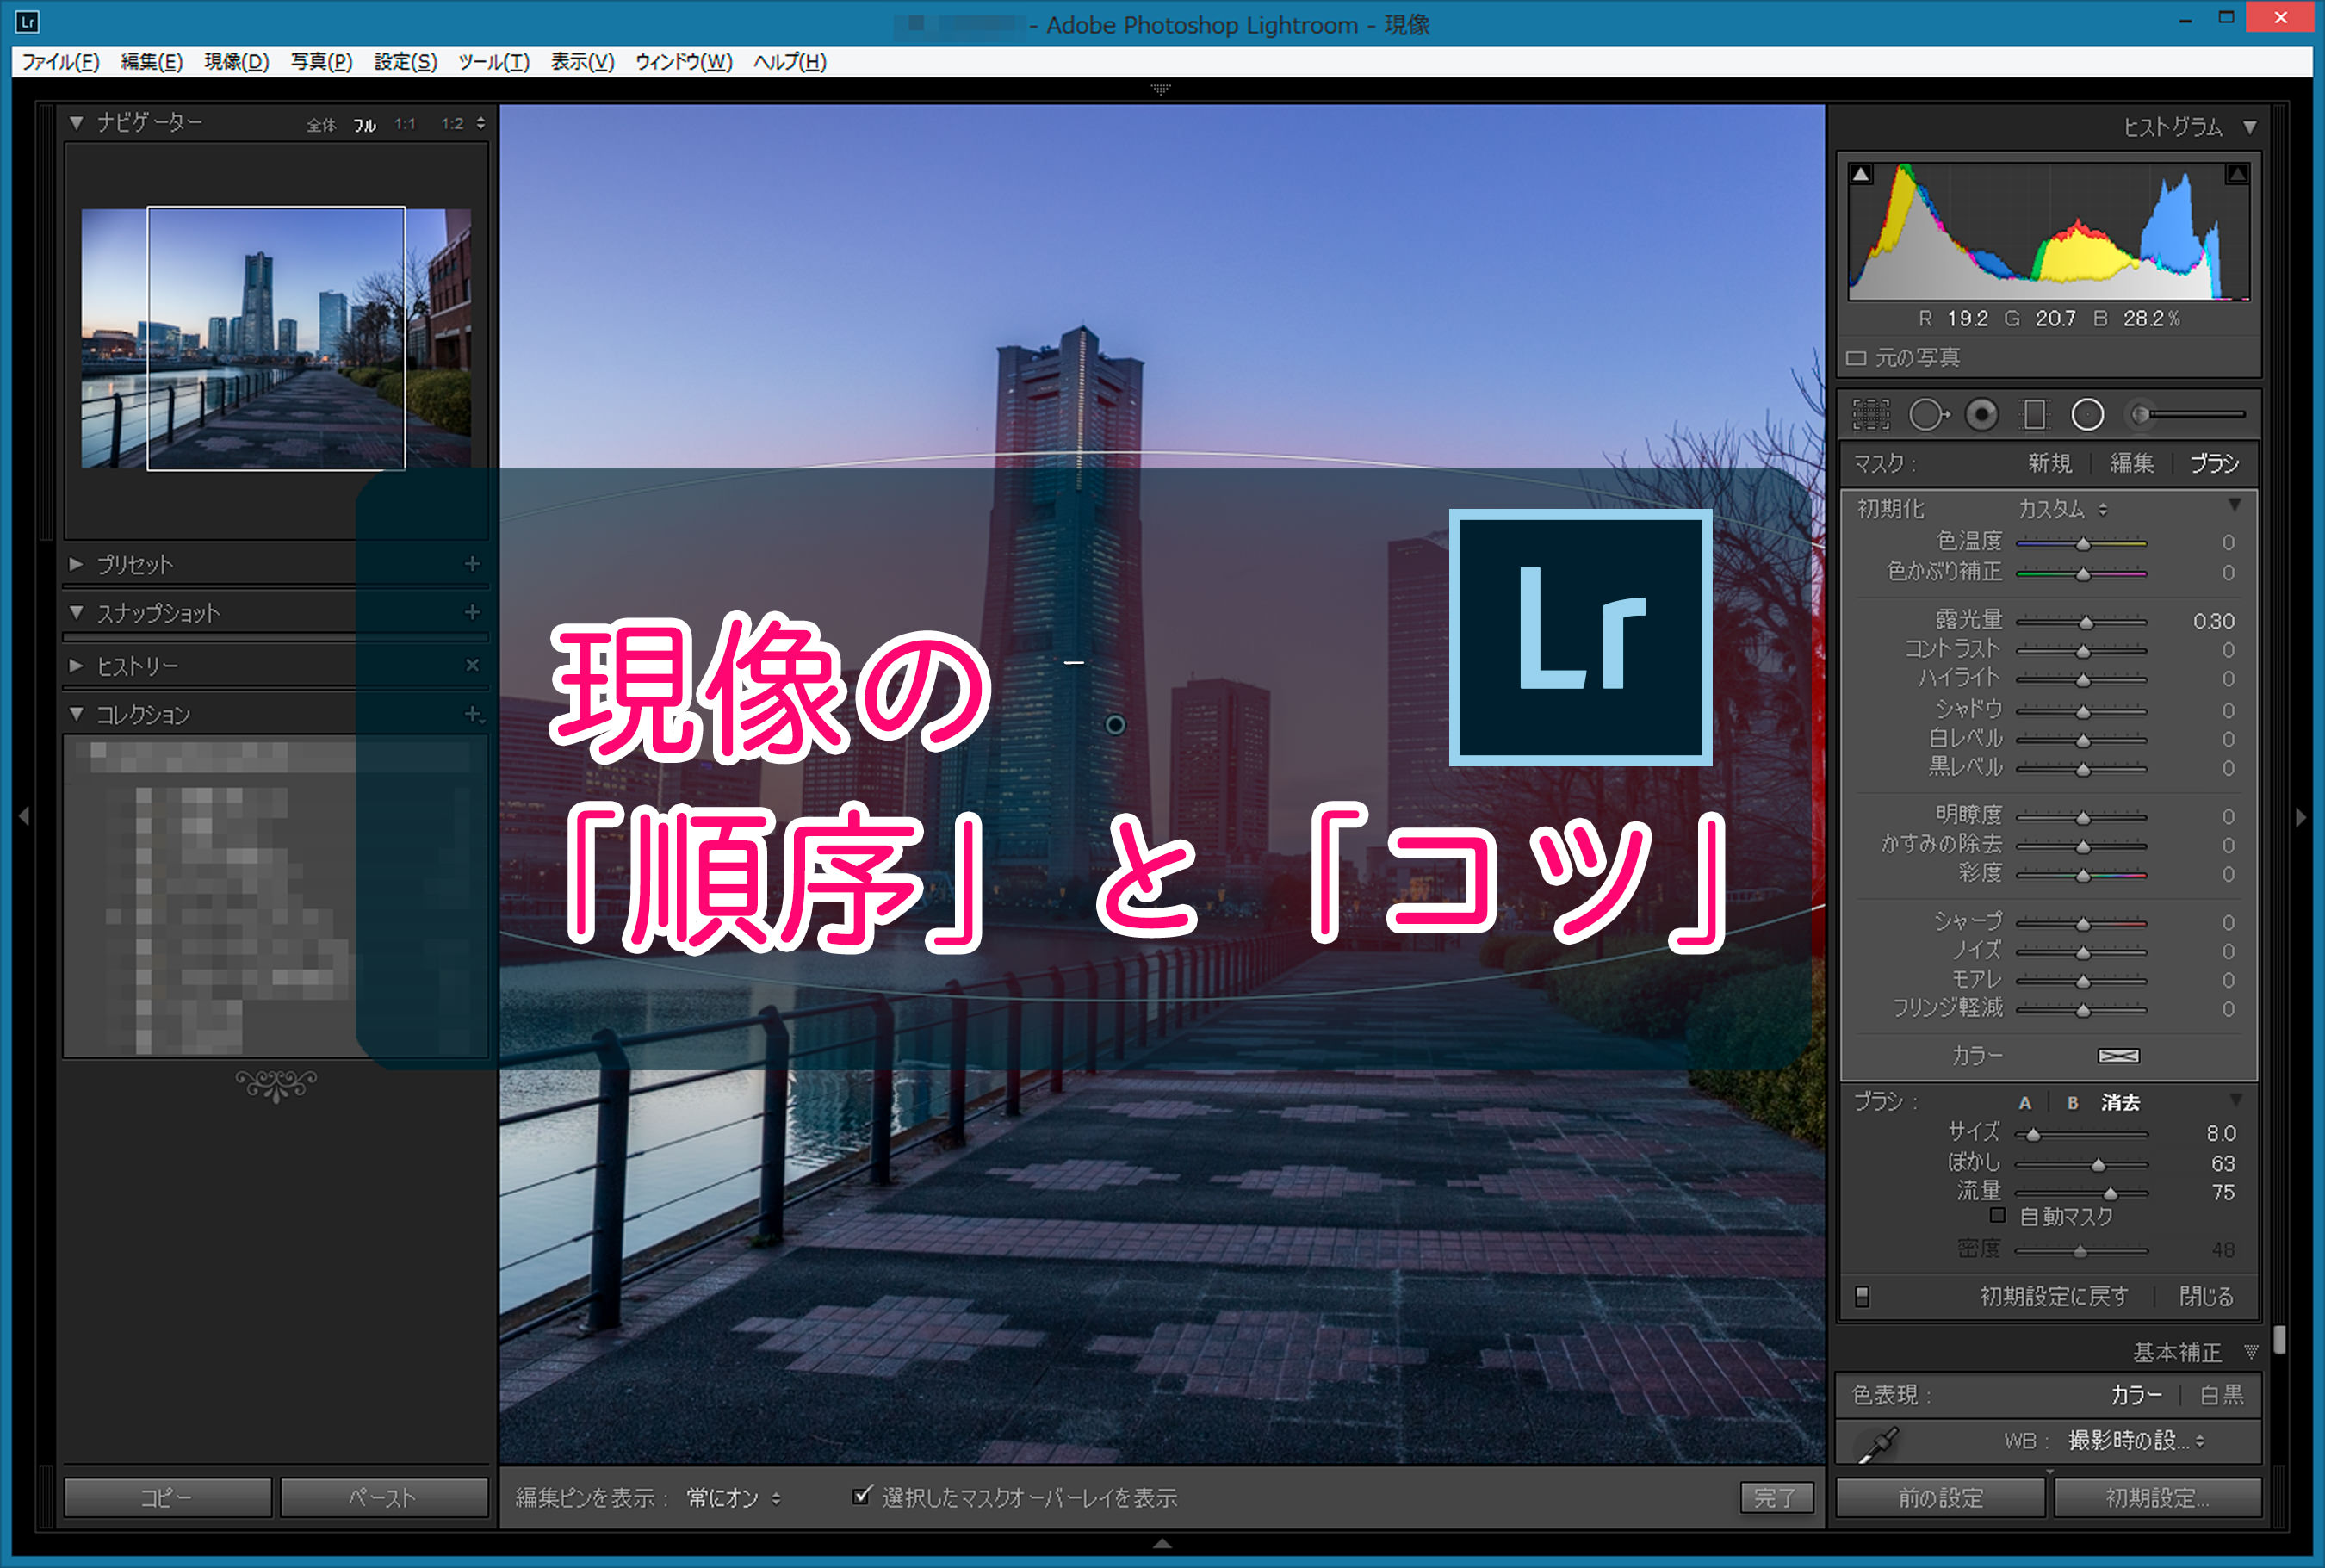Select the 消去 erase brush
This screenshot has width=2325, height=1568.
coord(2120,1103)
